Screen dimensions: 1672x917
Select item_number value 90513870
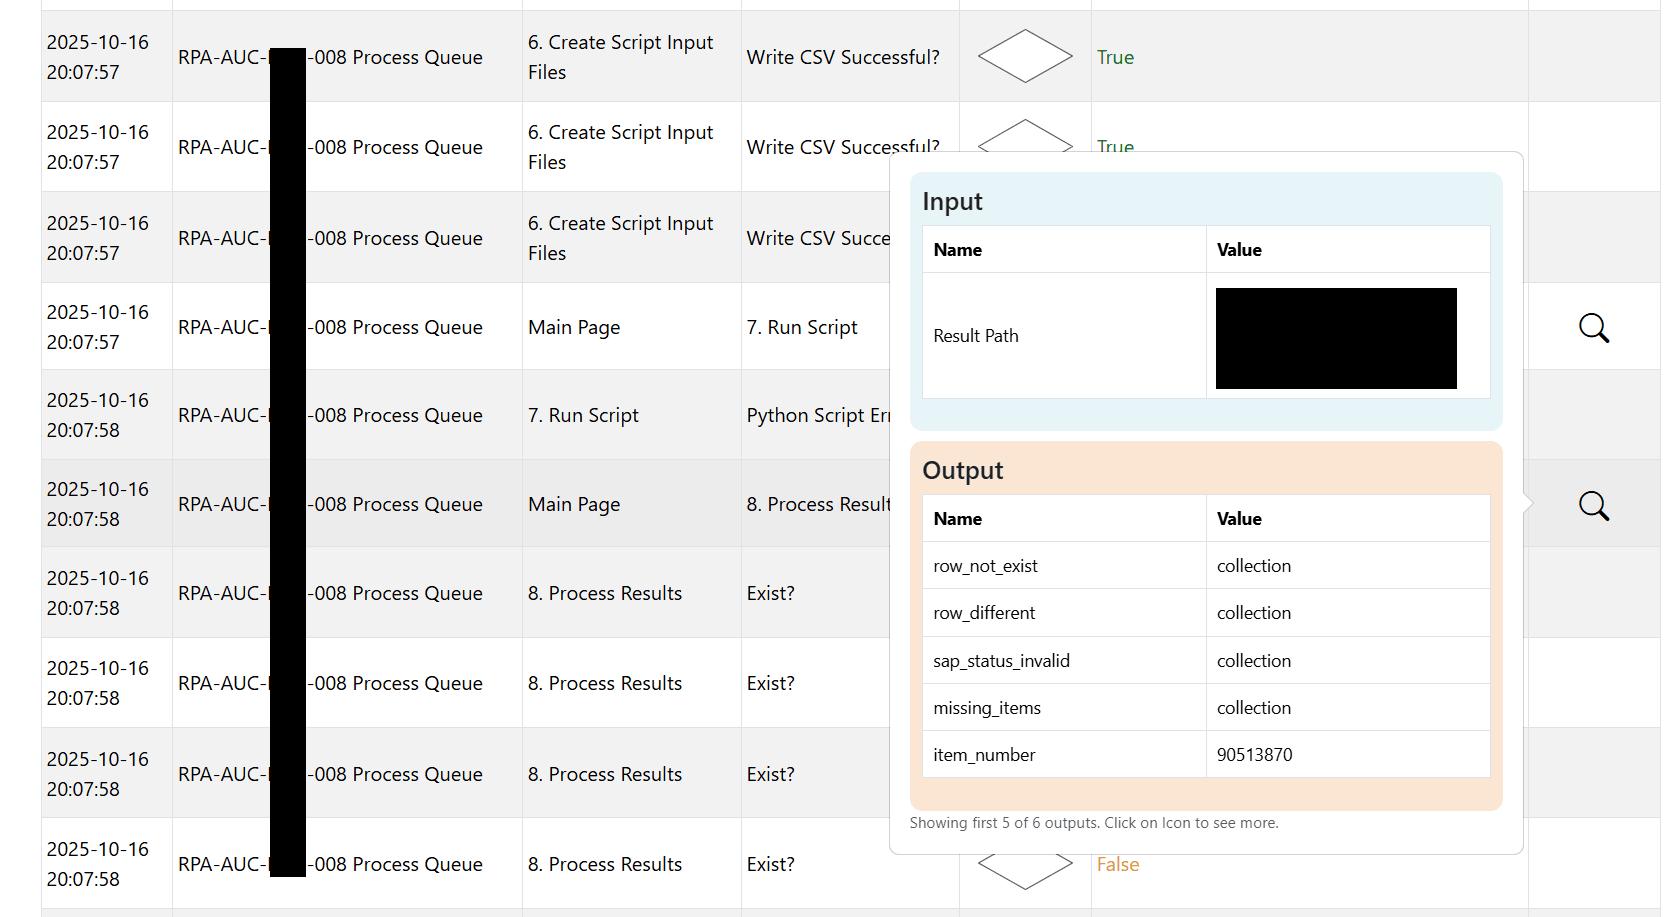pos(1254,755)
